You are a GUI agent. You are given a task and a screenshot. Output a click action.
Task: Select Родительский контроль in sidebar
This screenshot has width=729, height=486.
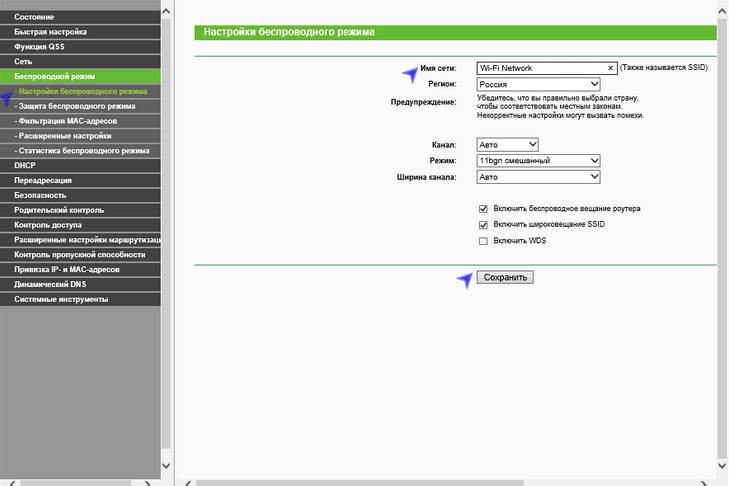[x=80, y=210]
